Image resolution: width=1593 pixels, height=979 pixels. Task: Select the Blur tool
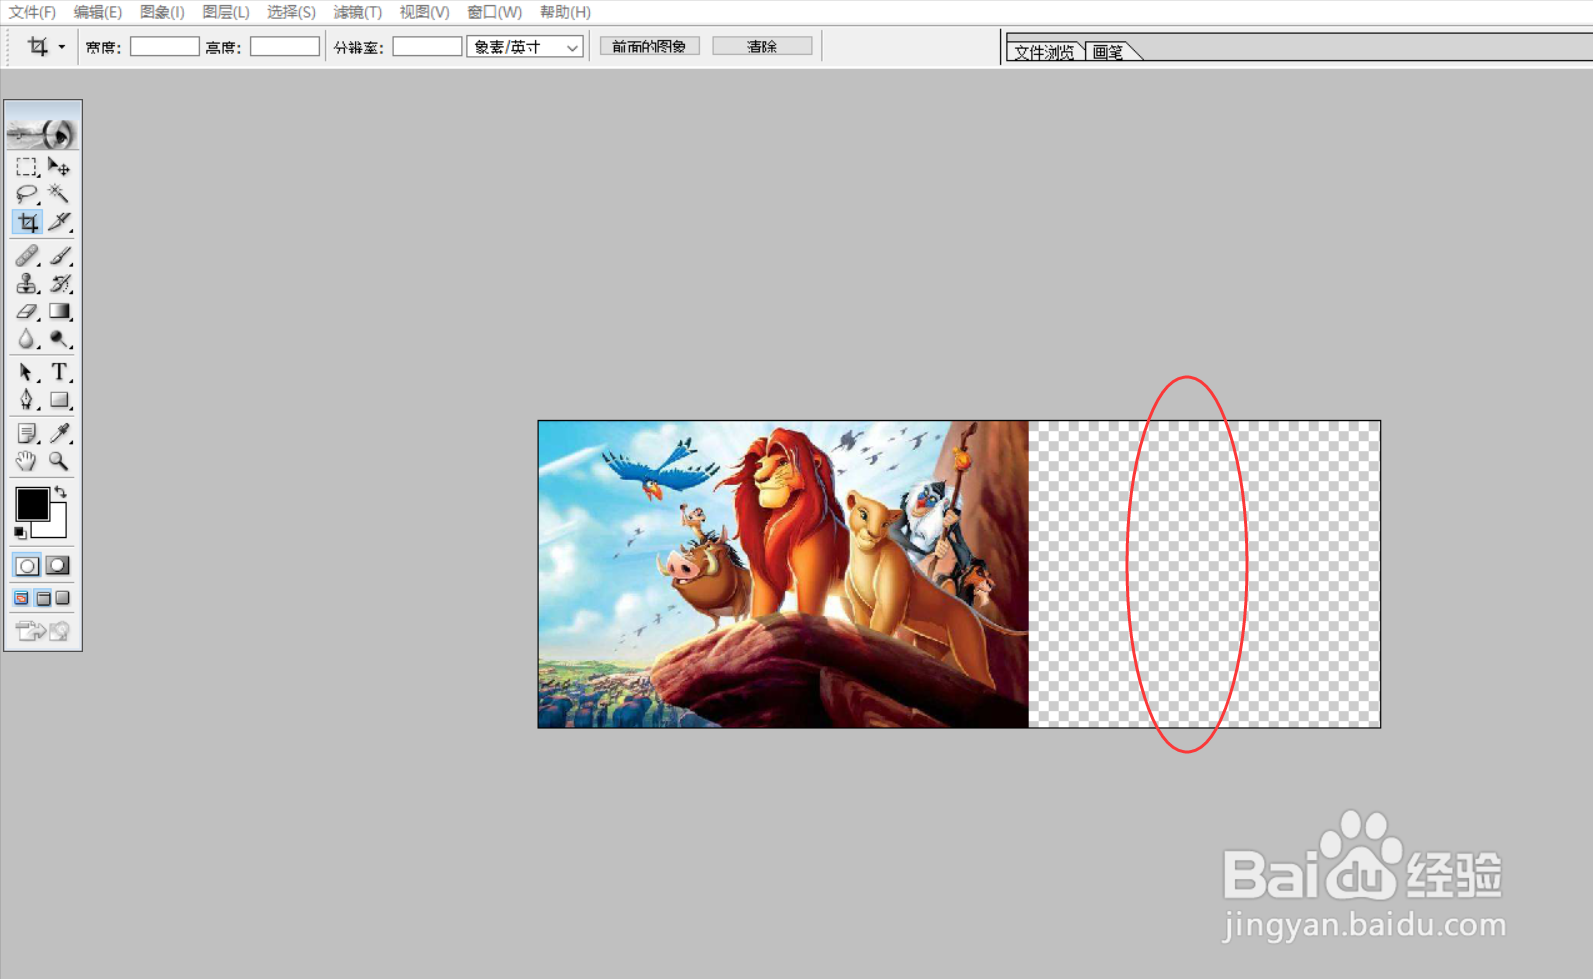pos(27,340)
